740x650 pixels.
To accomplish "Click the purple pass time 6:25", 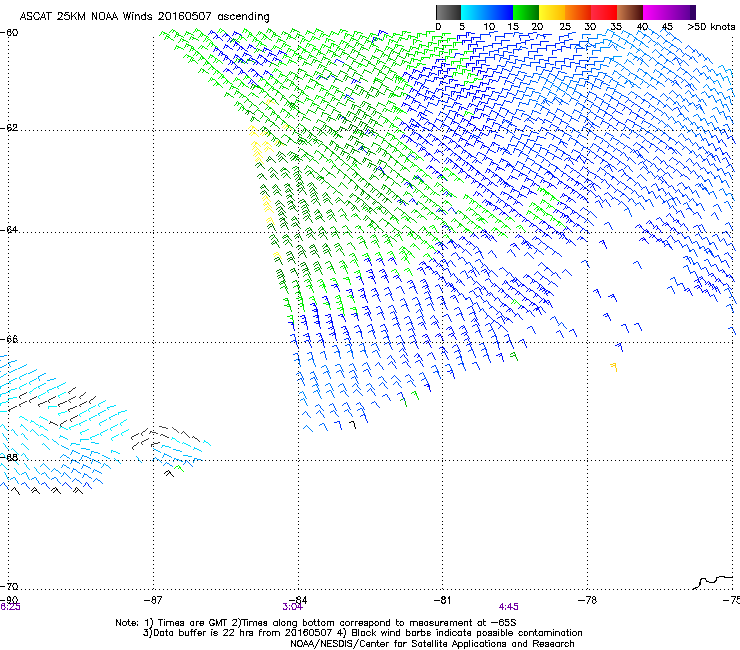I will point(10,607).
